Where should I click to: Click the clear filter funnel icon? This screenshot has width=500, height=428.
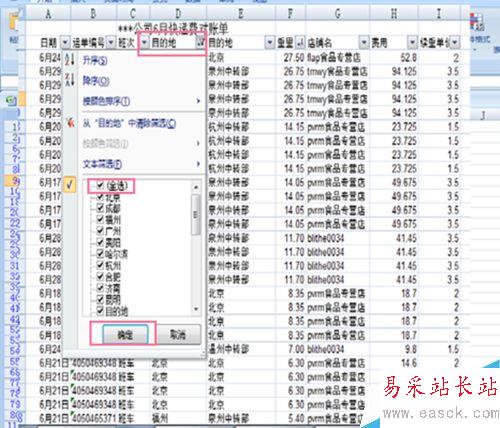[70, 123]
